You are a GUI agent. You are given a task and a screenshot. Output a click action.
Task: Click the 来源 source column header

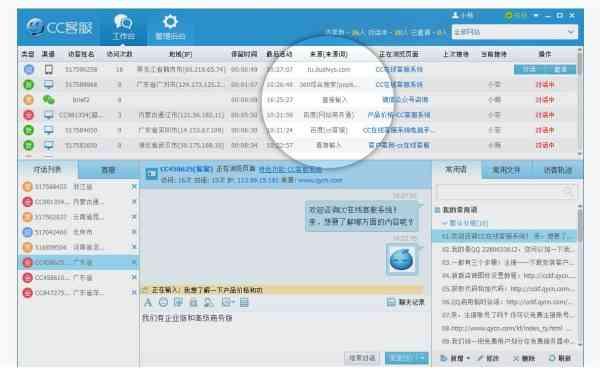coord(329,54)
